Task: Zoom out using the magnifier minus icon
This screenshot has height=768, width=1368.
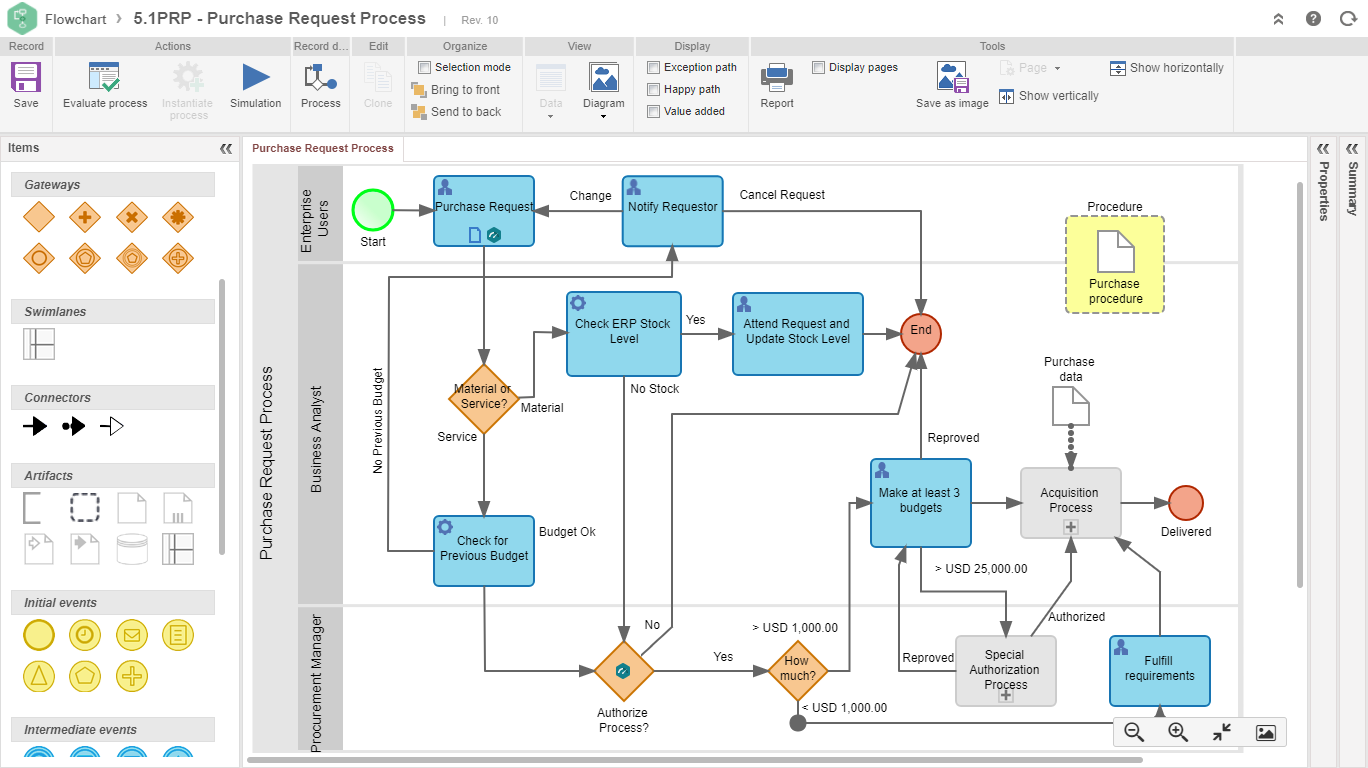Action: pyautogui.click(x=1134, y=732)
